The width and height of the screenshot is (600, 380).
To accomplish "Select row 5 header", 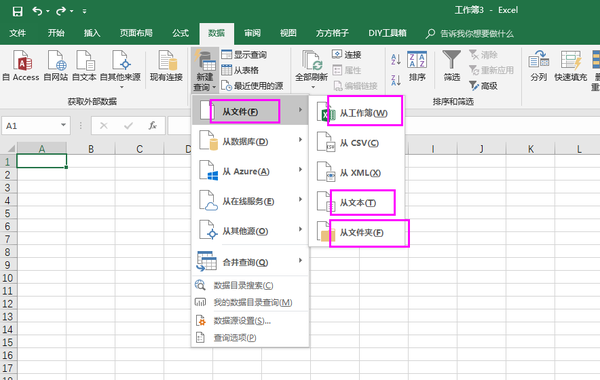I will point(8,213).
